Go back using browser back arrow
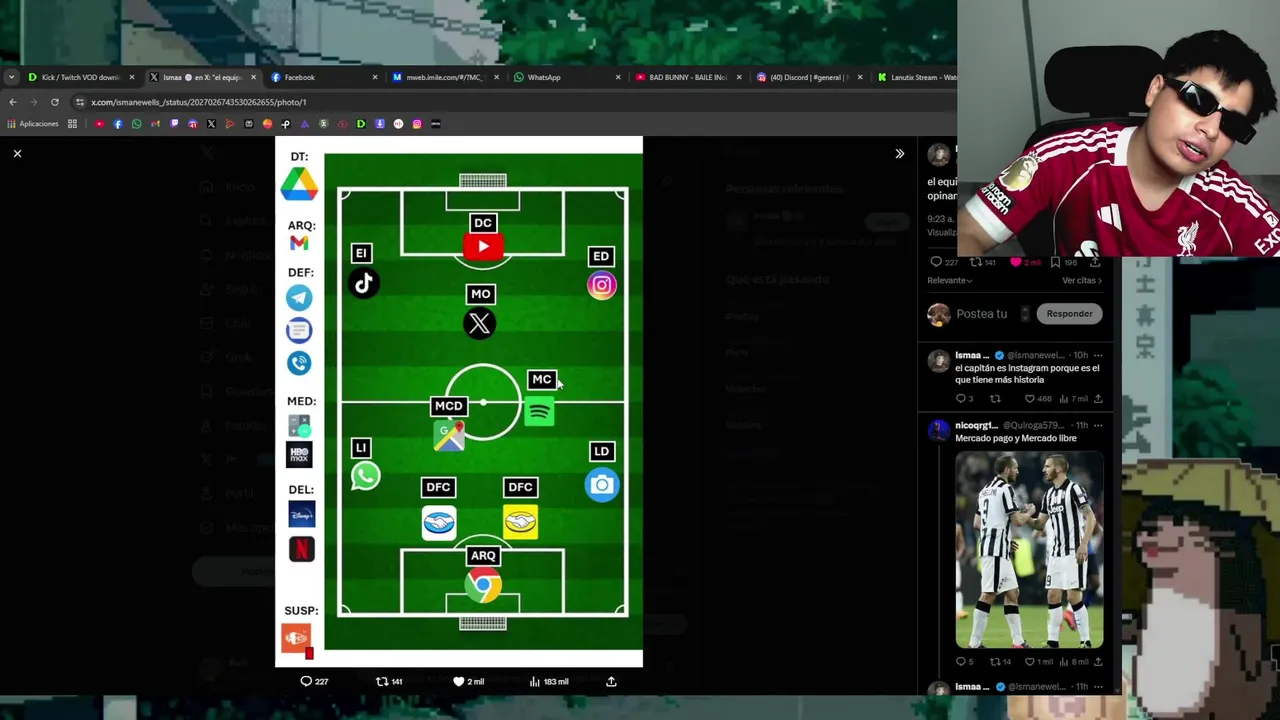This screenshot has height=720, width=1280. (x=12, y=102)
